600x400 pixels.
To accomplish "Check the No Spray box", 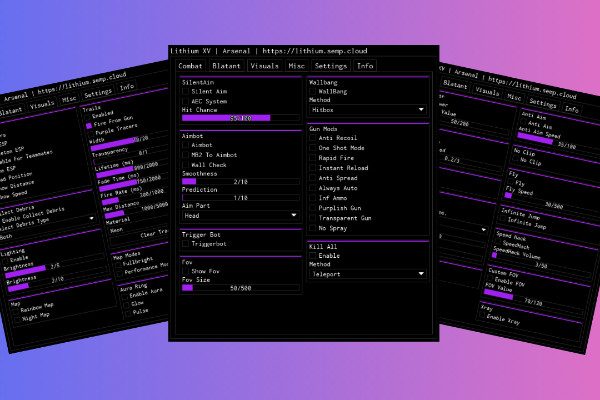I will coord(313,228).
